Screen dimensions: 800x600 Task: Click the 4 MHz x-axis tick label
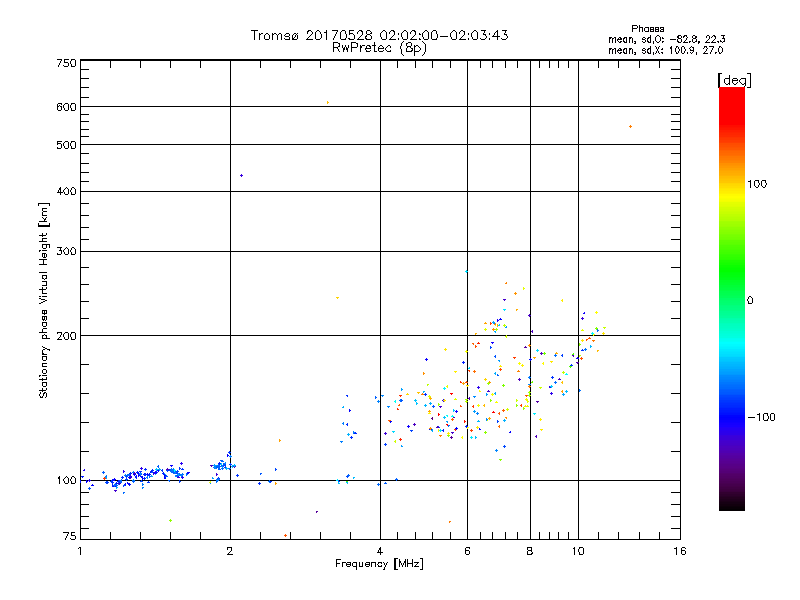click(x=380, y=551)
